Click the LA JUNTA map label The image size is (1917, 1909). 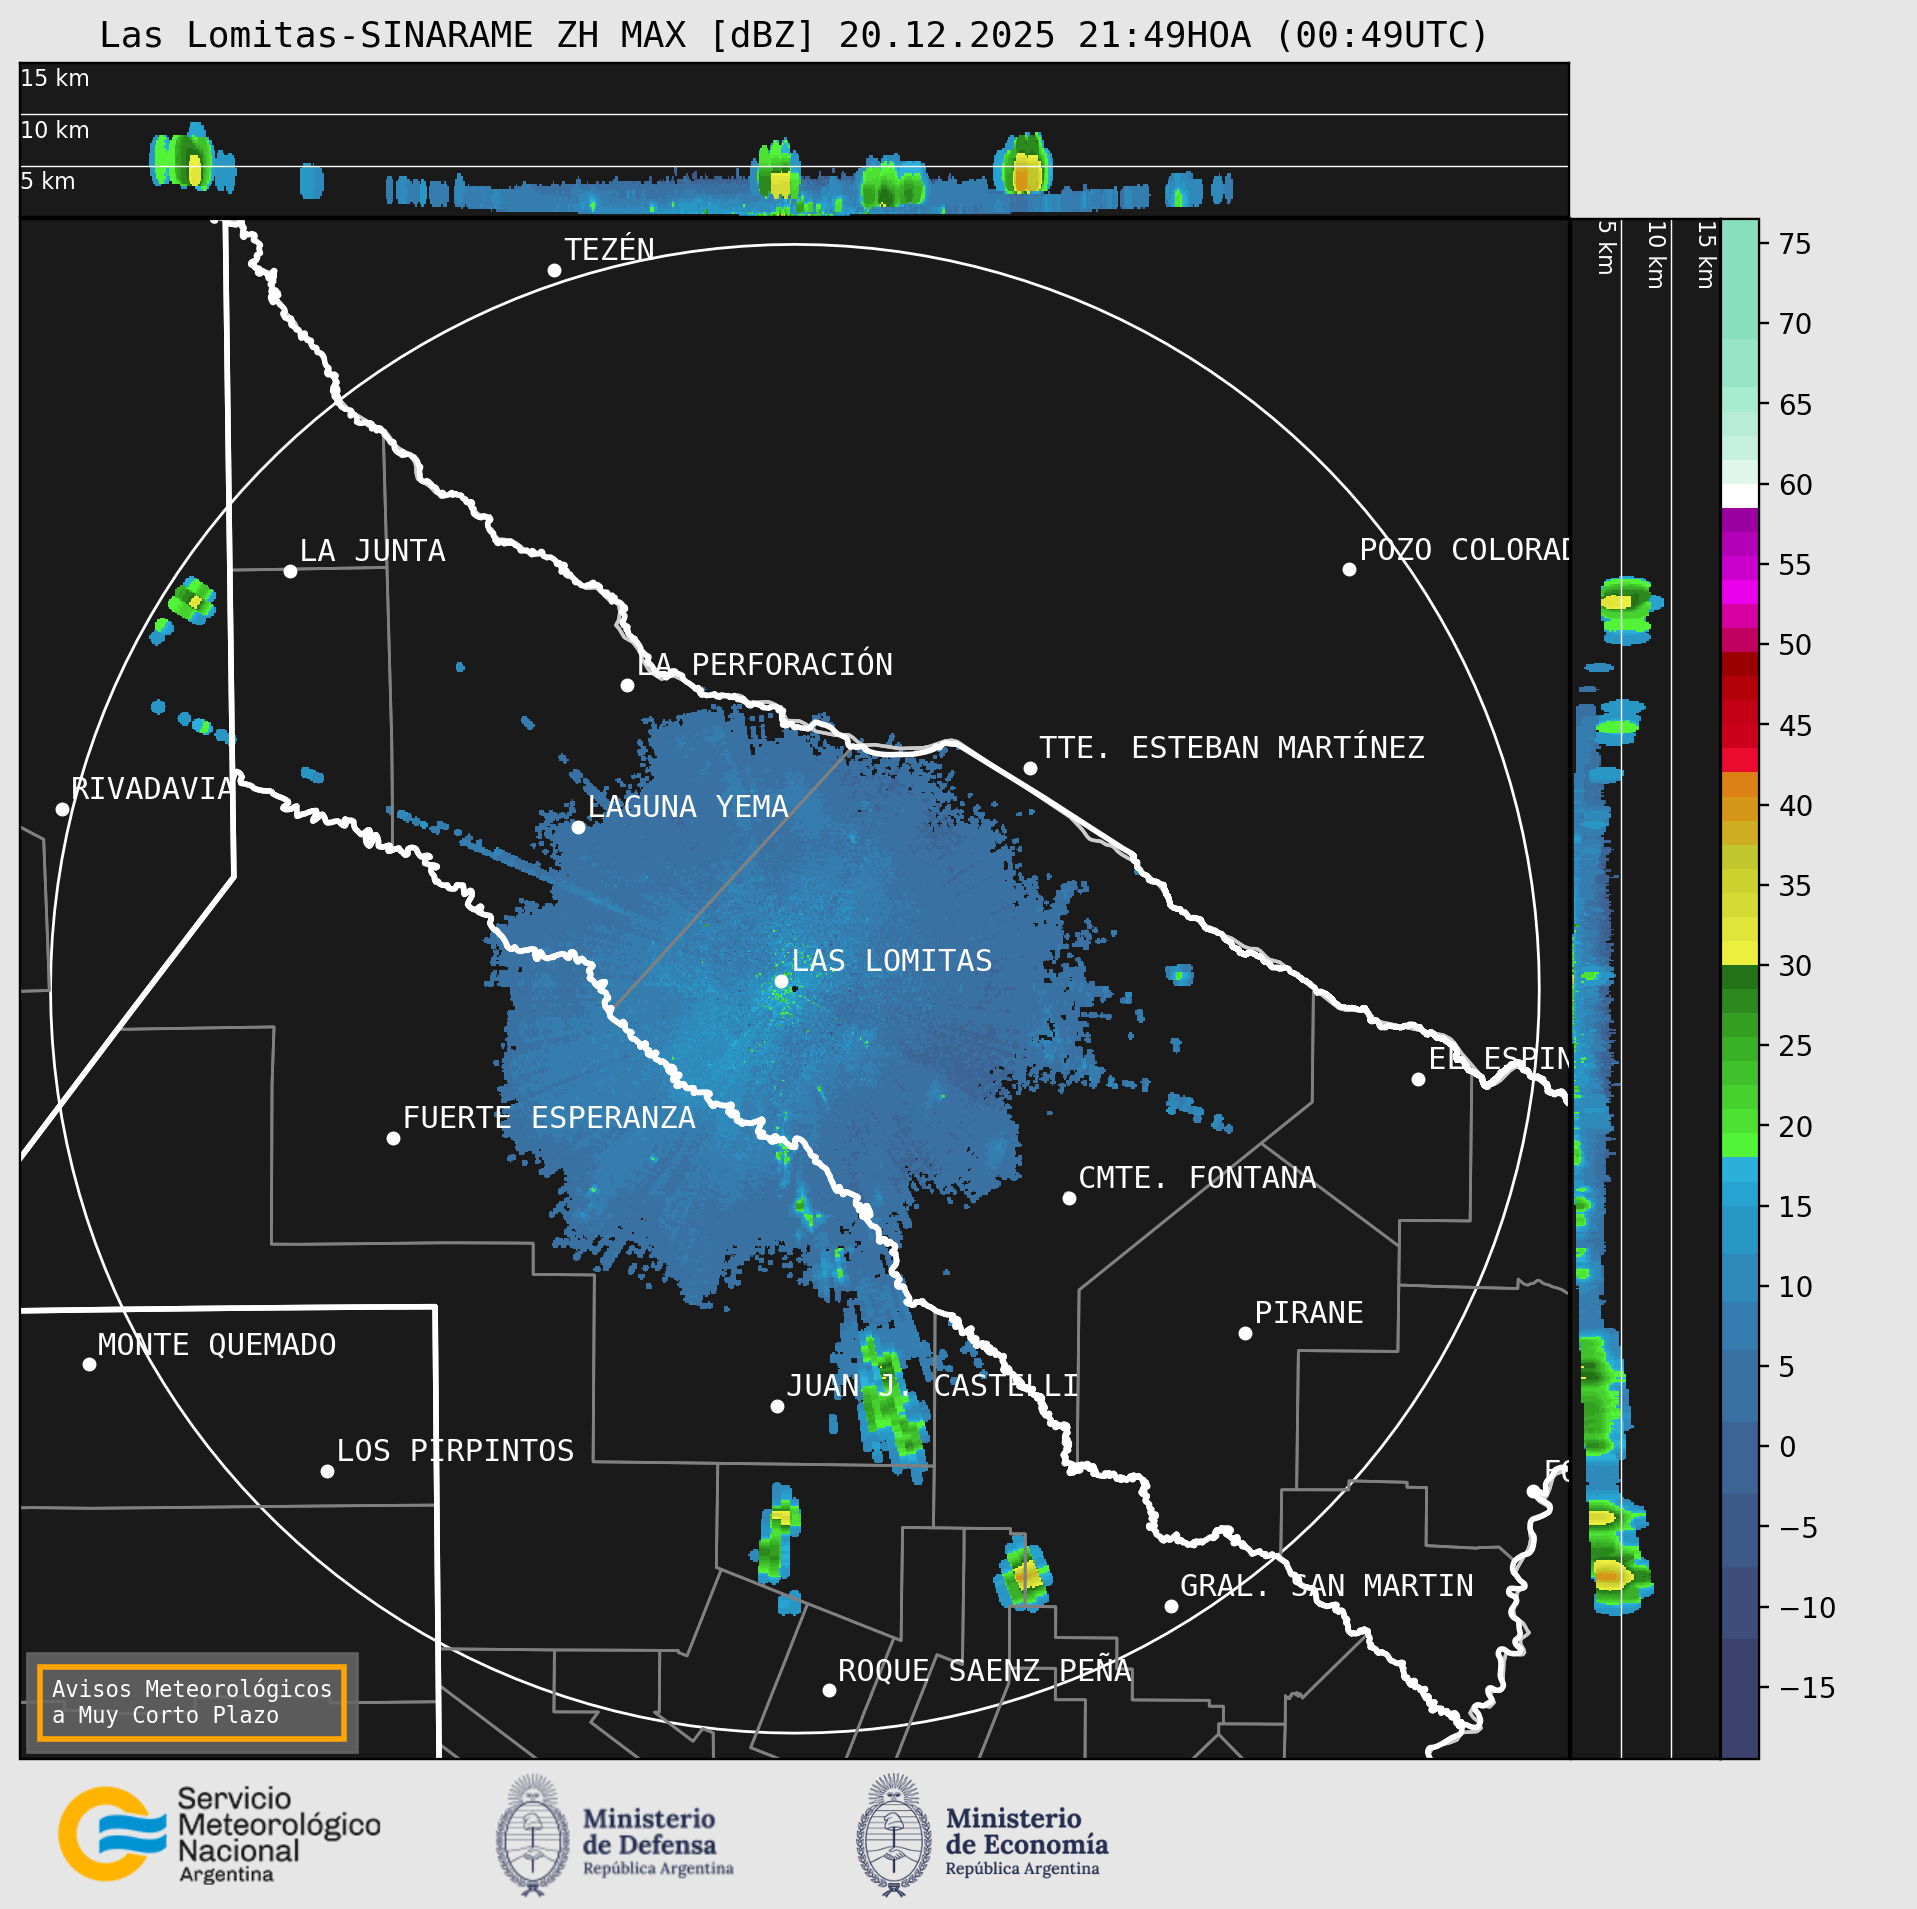point(372,551)
